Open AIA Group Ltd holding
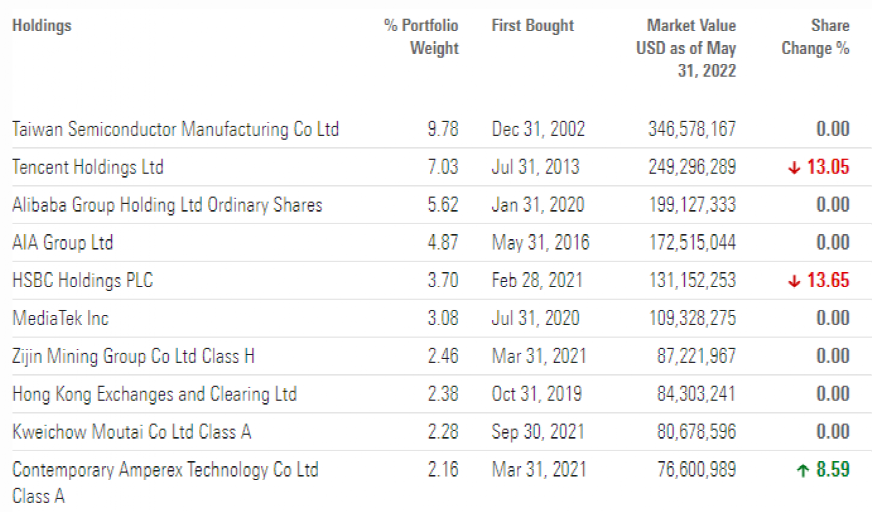 point(63,243)
